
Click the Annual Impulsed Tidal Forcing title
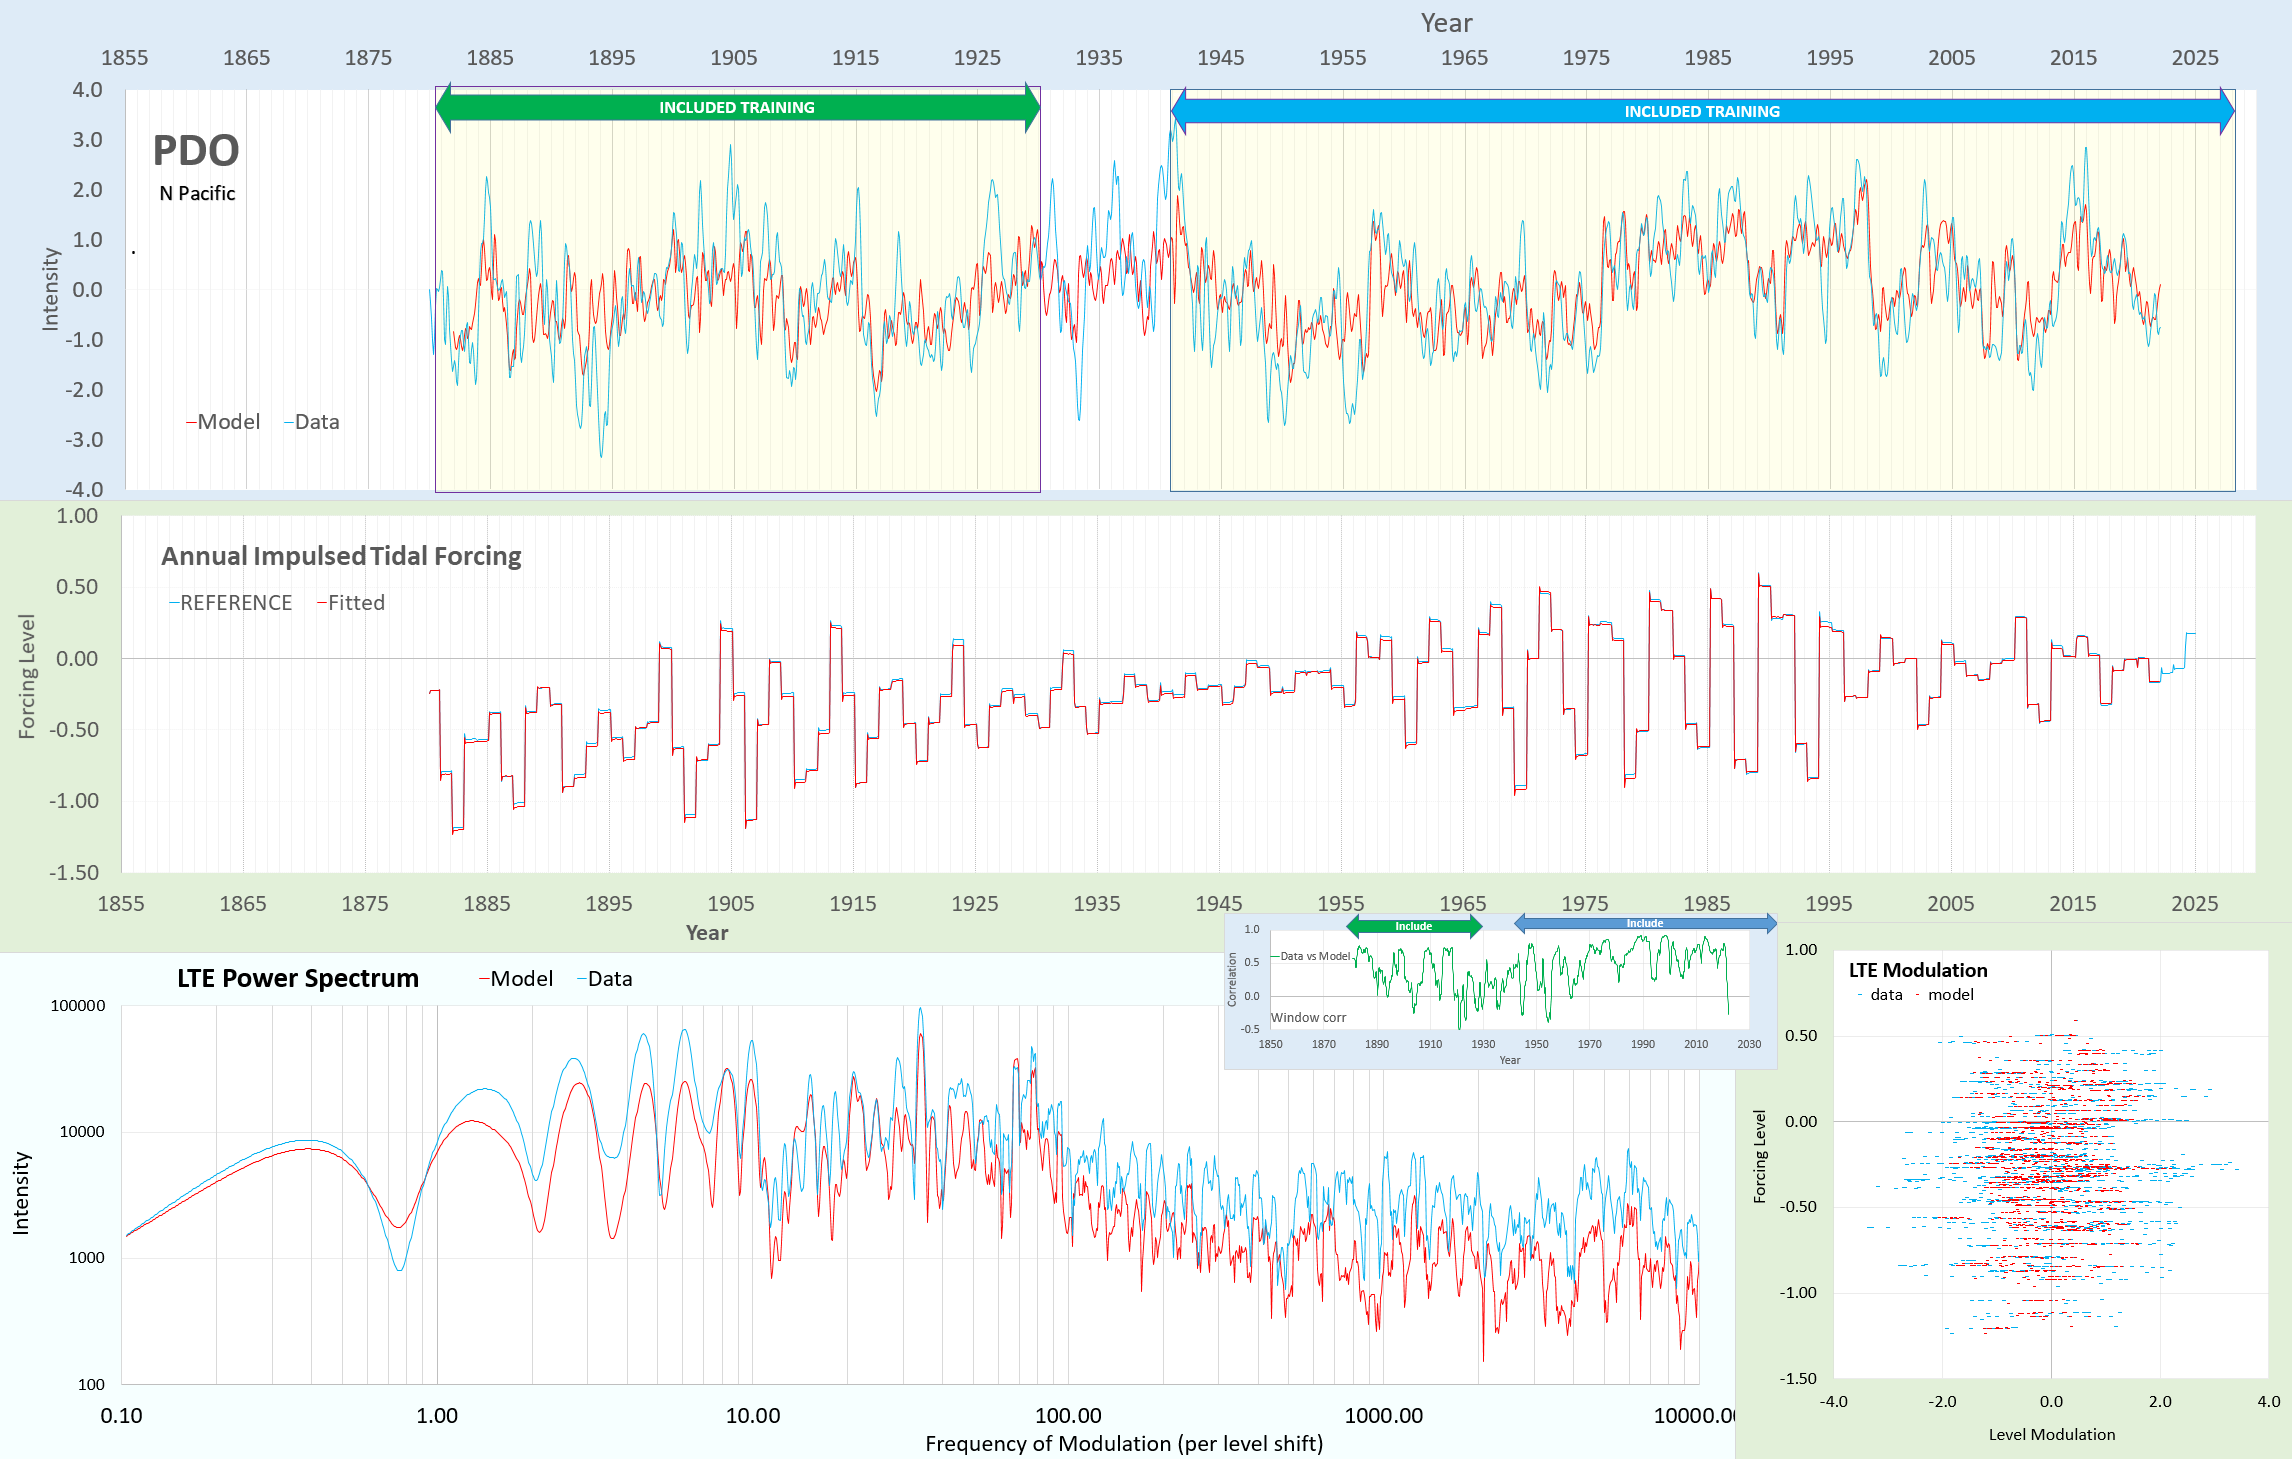(x=341, y=556)
